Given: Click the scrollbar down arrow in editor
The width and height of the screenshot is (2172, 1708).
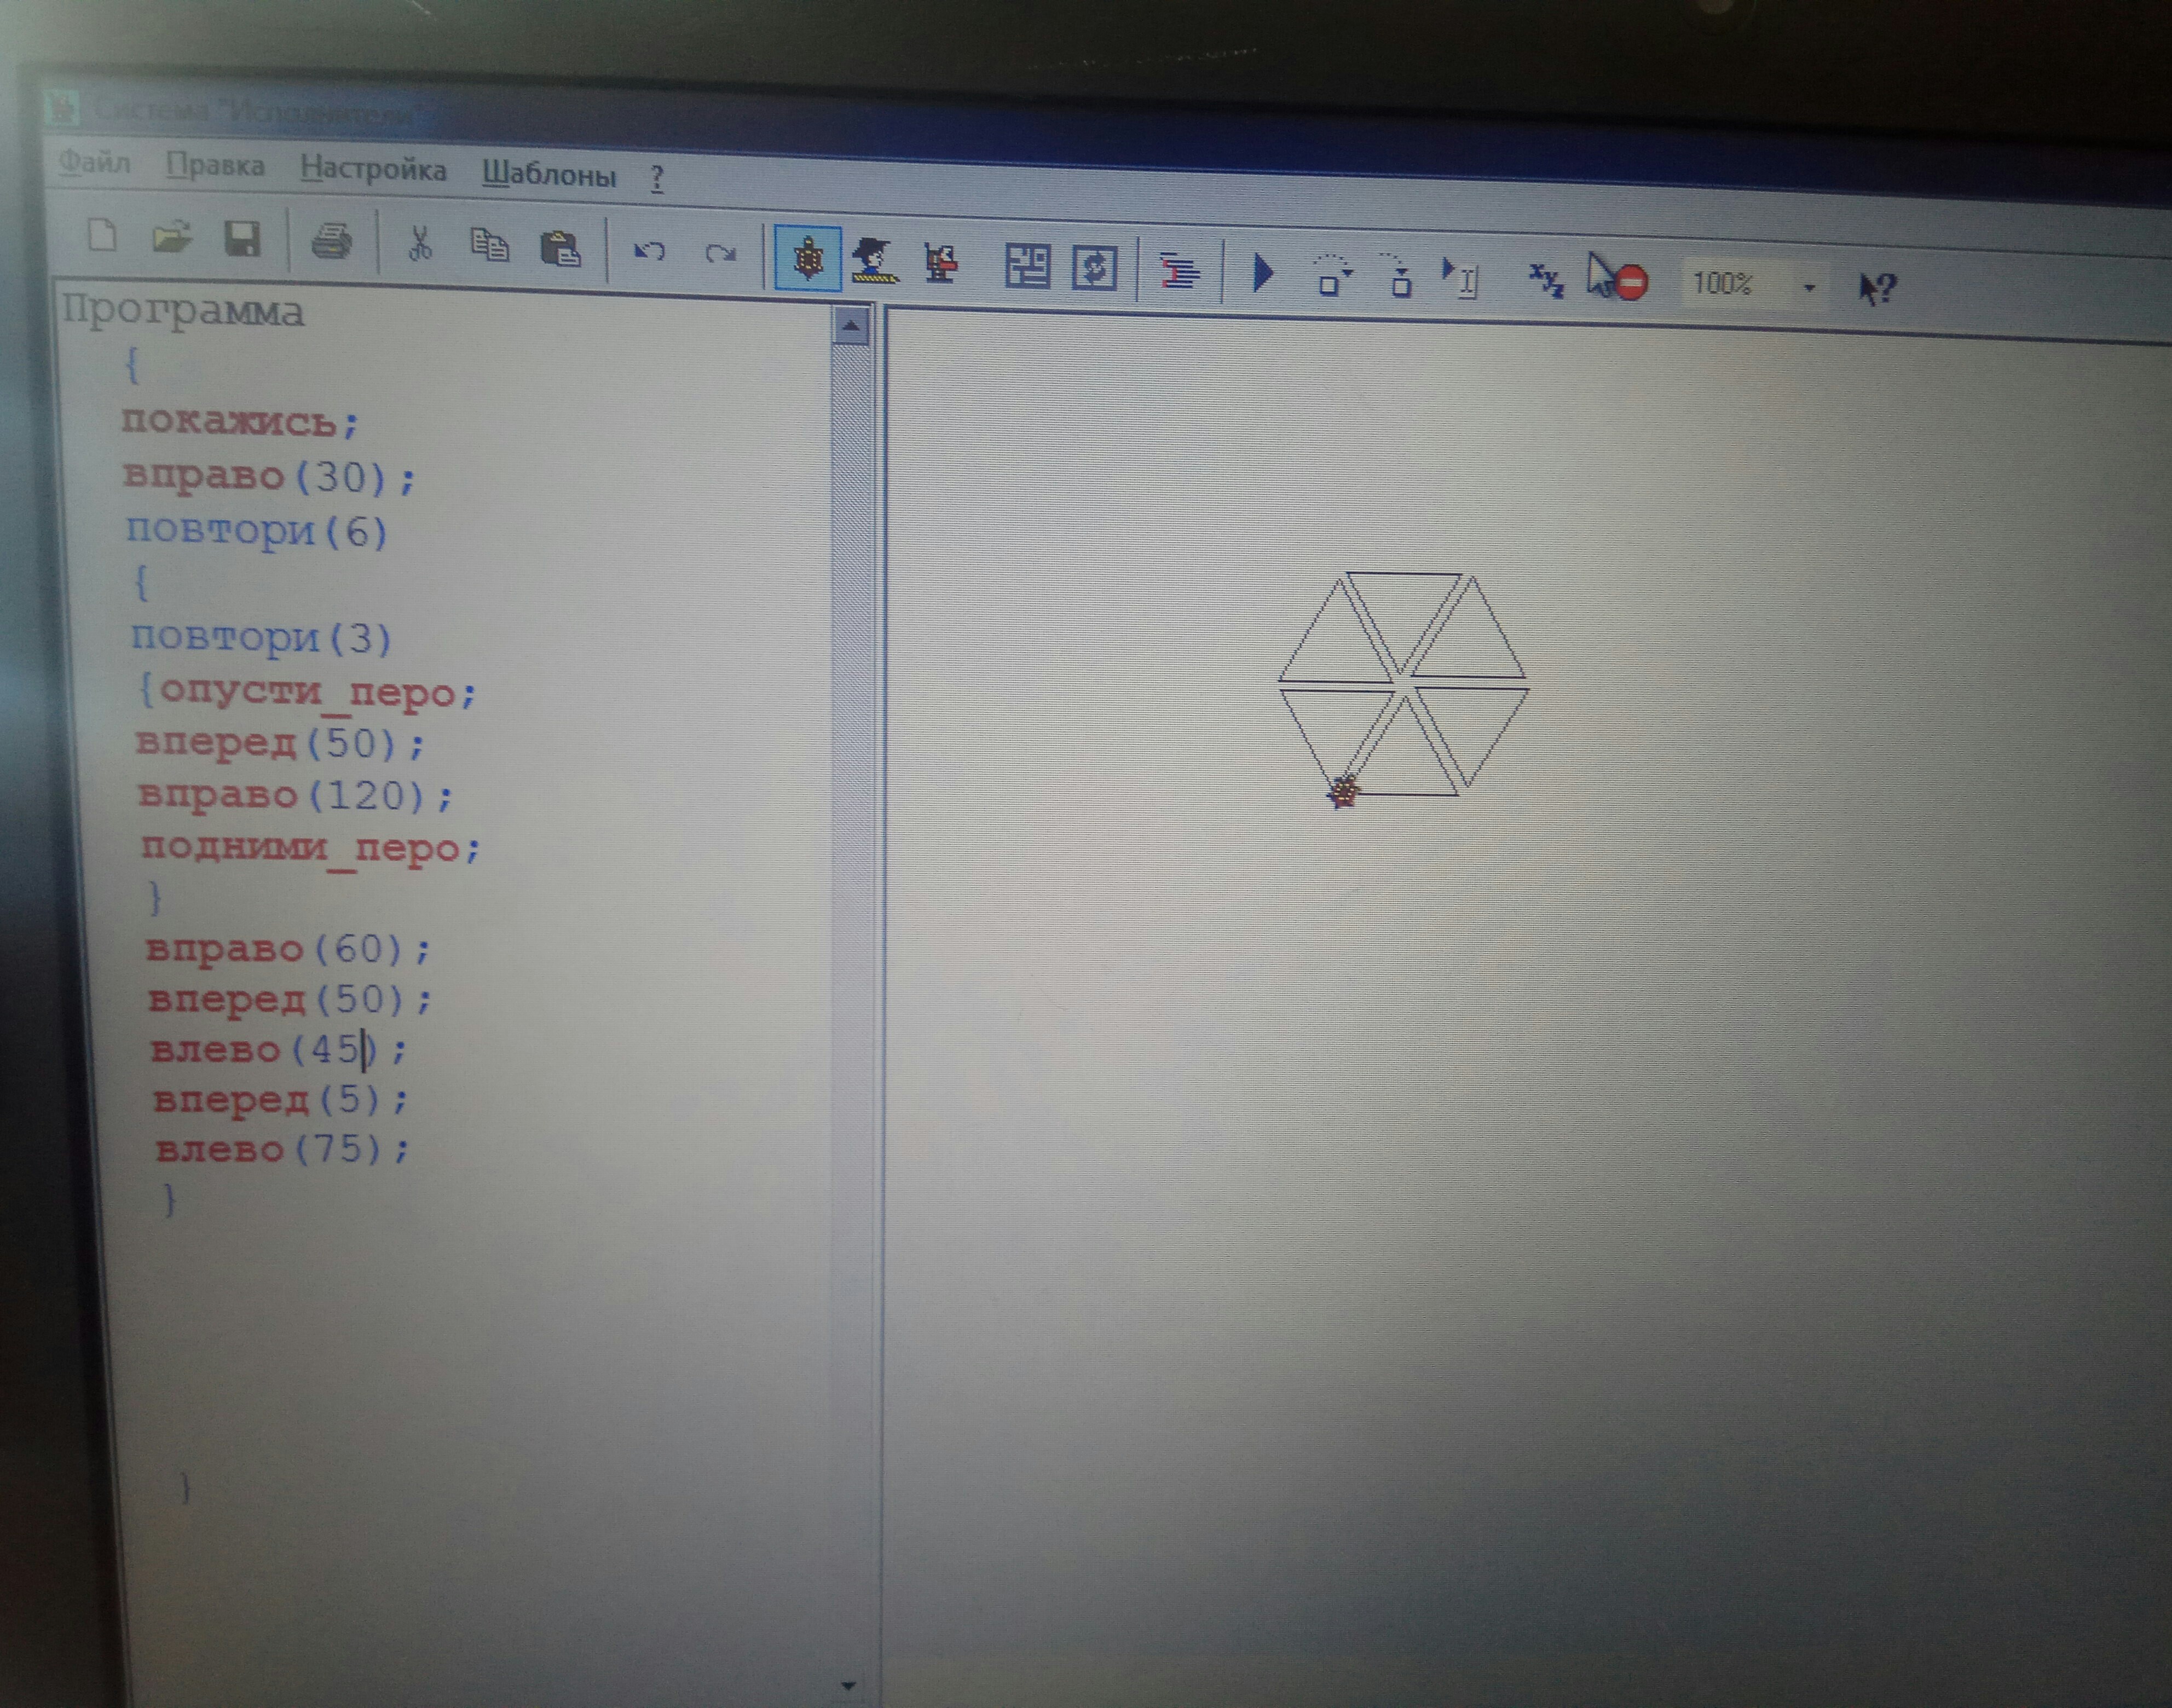Looking at the screenshot, I should [848, 1685].
